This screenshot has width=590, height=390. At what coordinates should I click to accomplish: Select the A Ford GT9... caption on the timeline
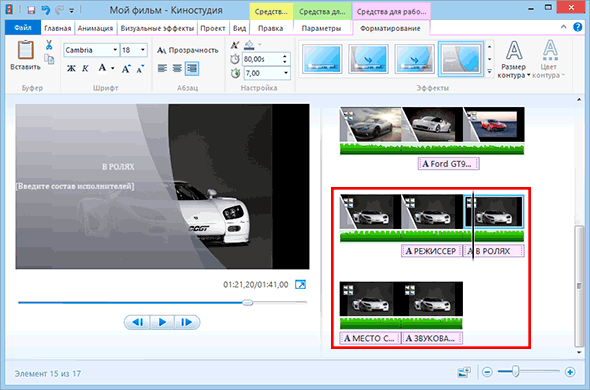[x=449, y=164]
